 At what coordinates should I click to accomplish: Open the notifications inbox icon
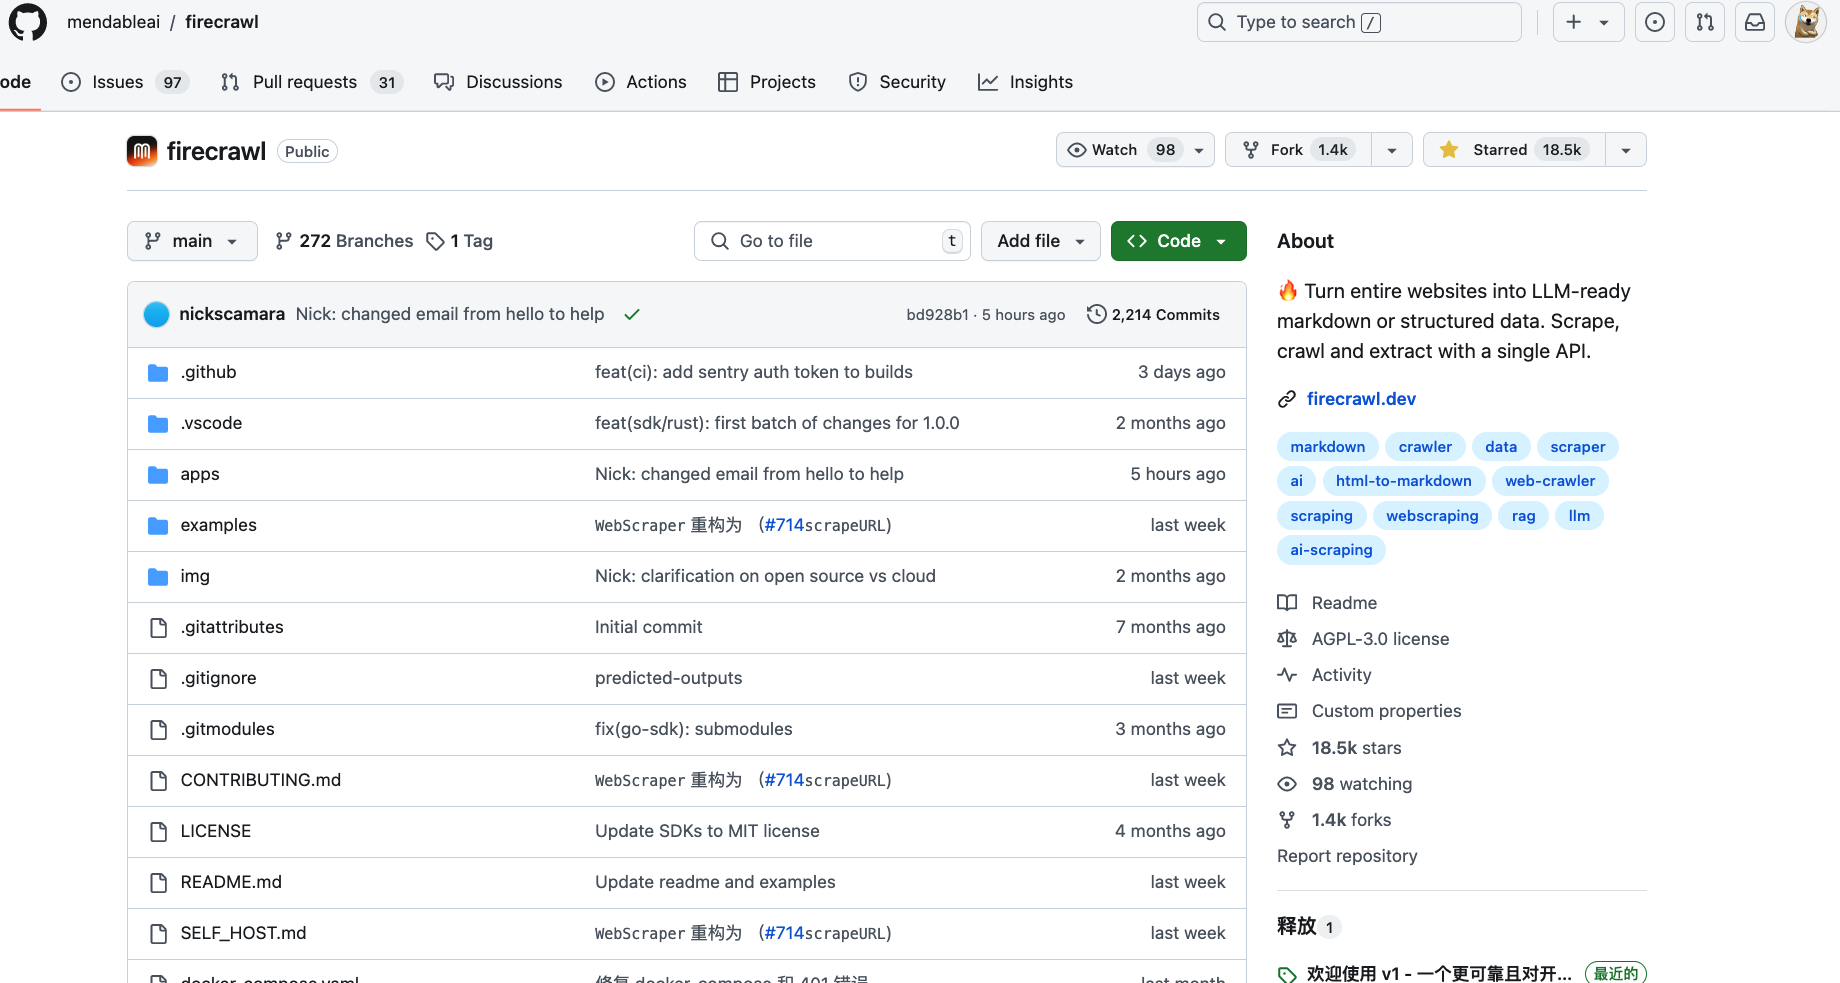[x=1755, y=22]
